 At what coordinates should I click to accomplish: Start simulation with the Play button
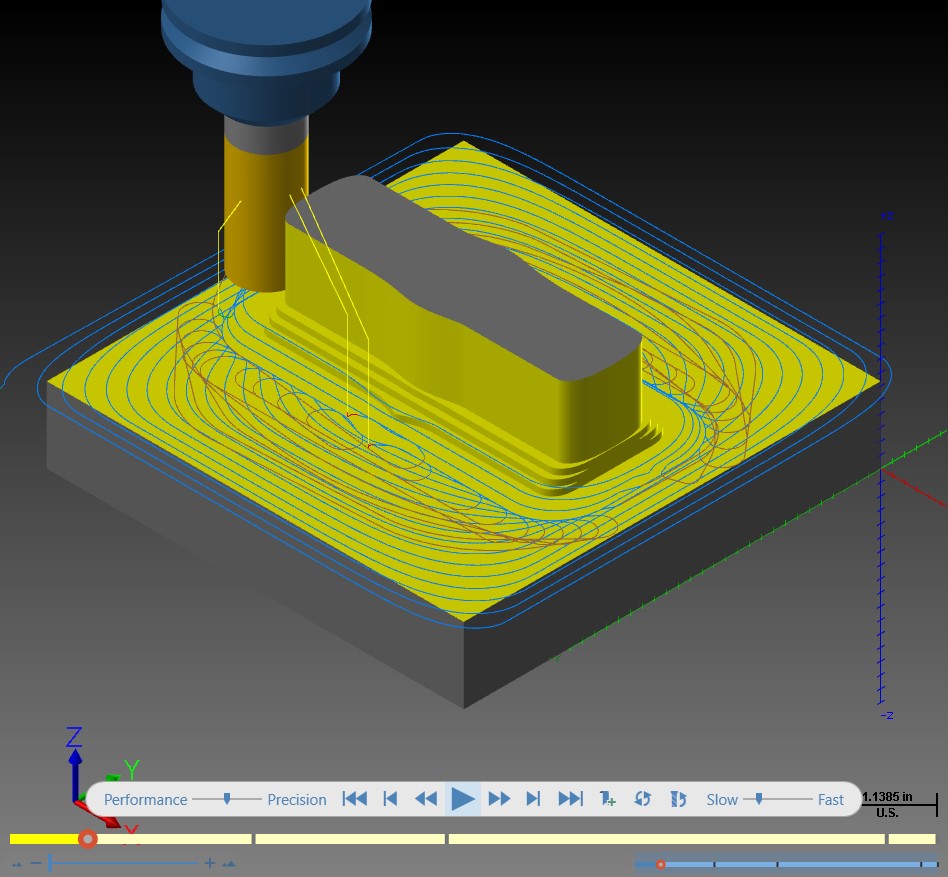[463, 799]
